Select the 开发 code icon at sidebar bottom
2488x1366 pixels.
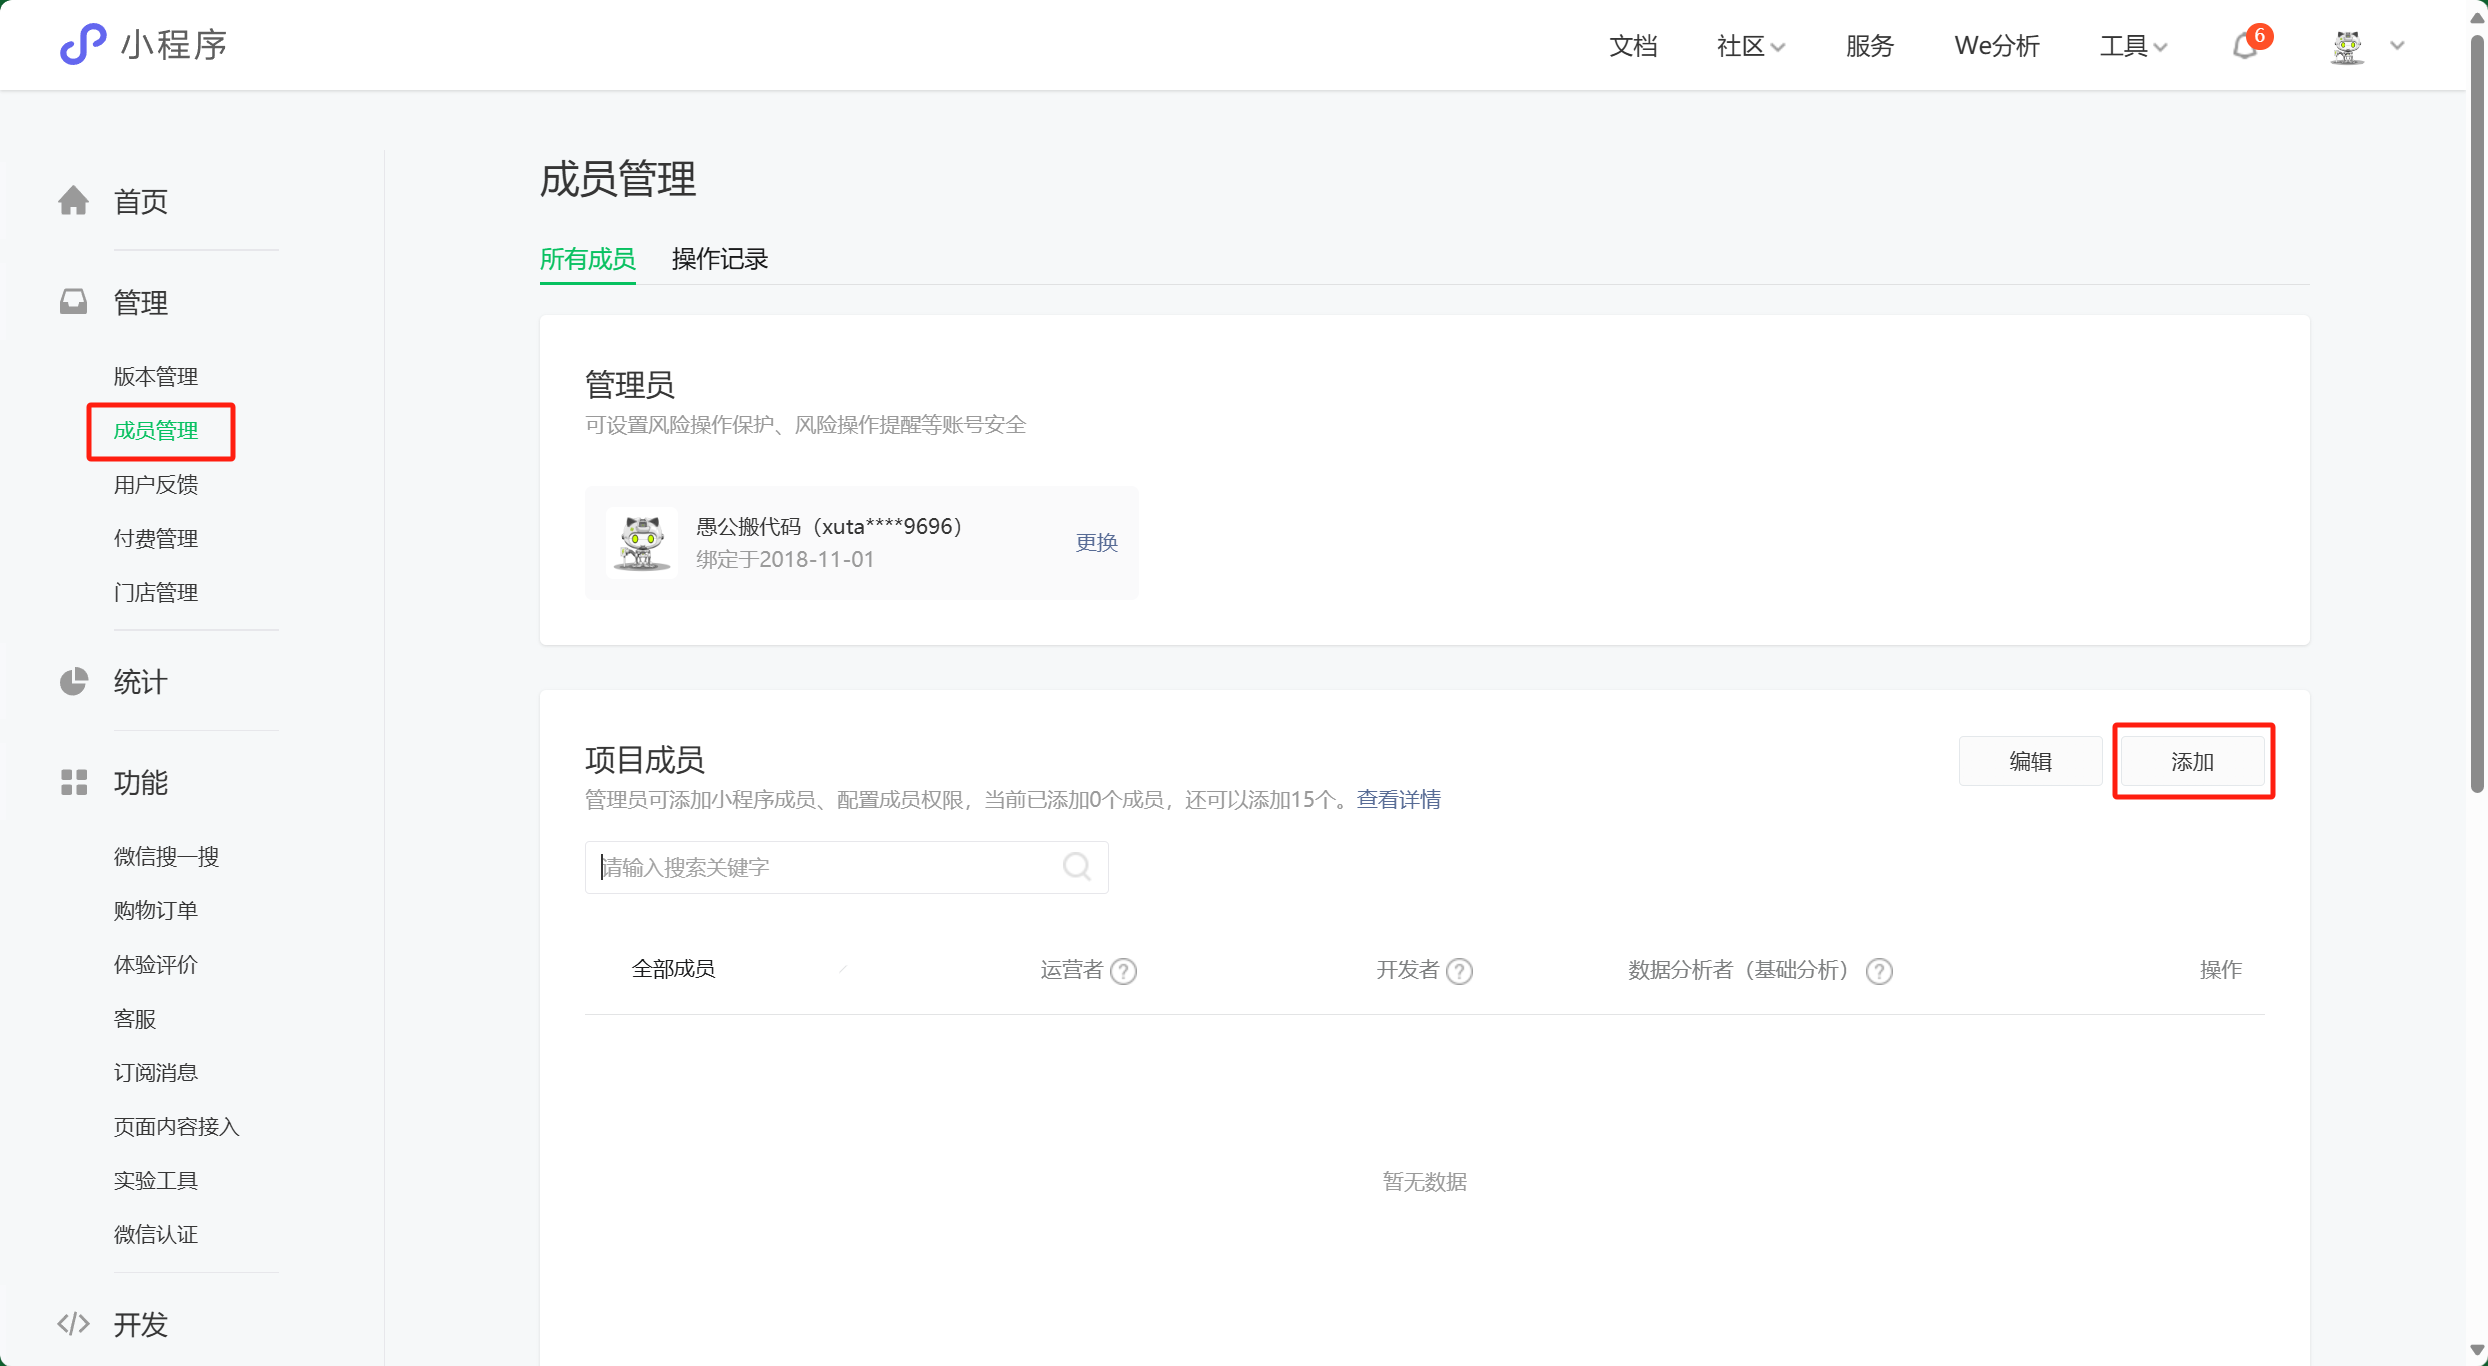coord(74,1322)
